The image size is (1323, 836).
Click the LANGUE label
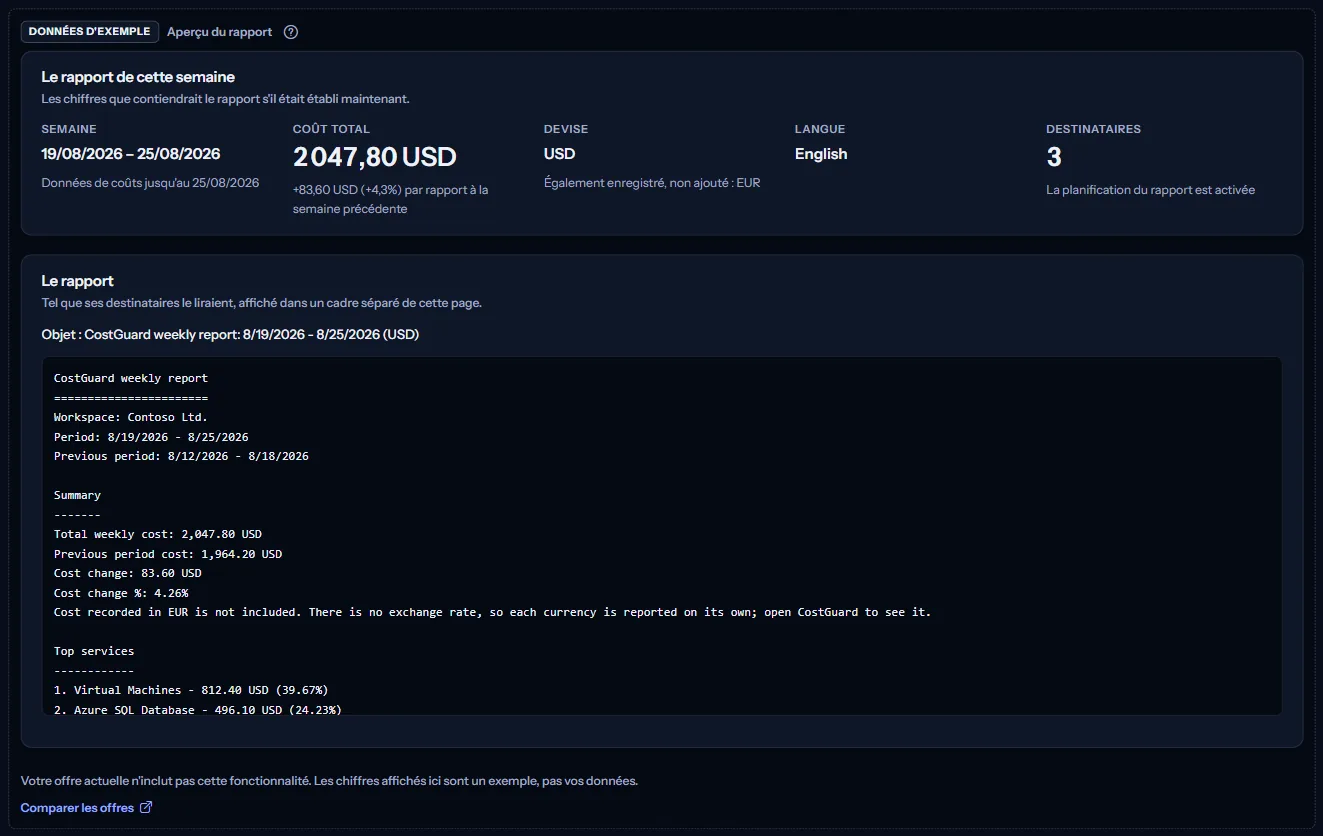pyautogui.click(x=820, y=129)
